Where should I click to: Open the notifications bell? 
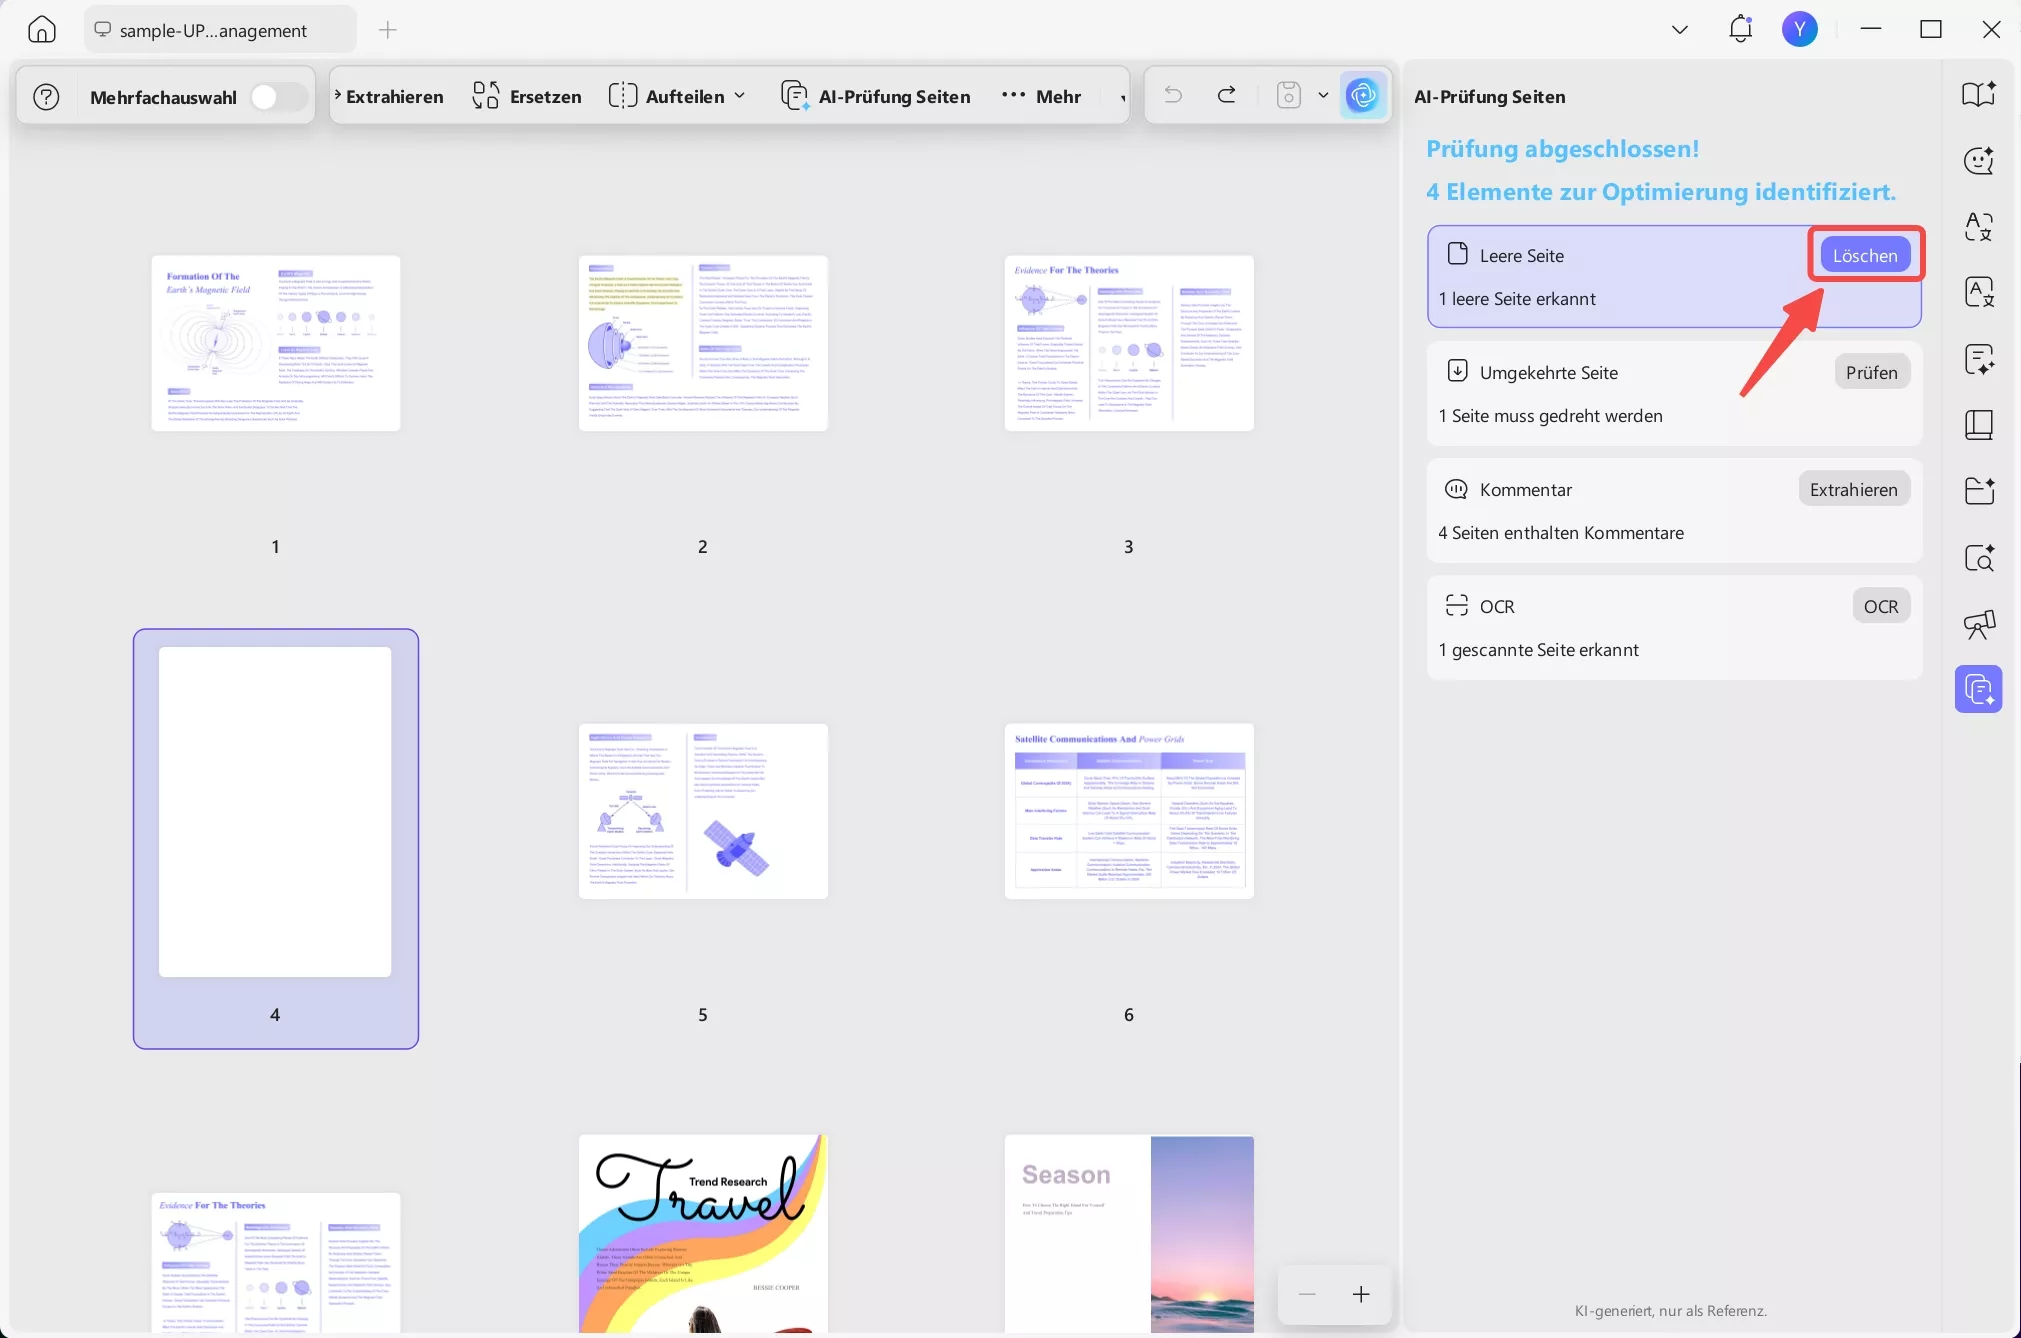[x=1740, y=29]
